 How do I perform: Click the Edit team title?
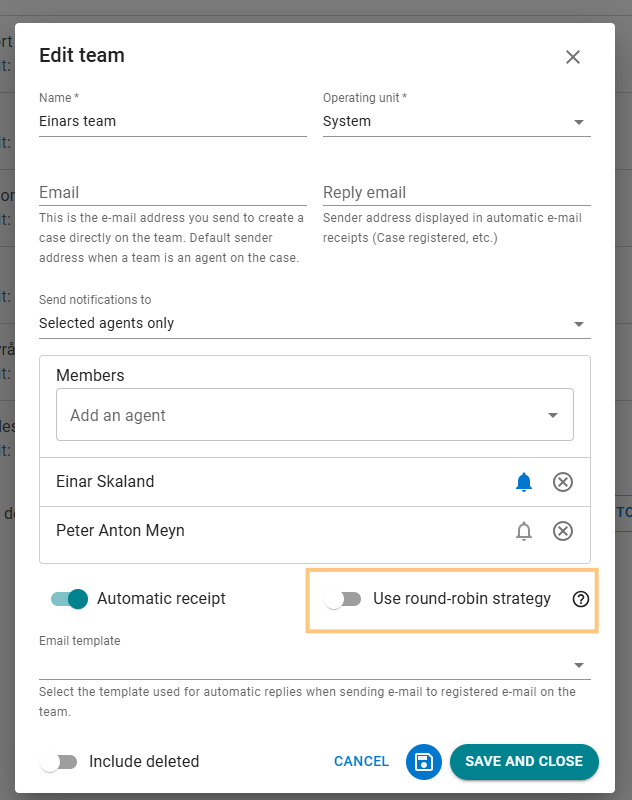(x=82, y=55)
